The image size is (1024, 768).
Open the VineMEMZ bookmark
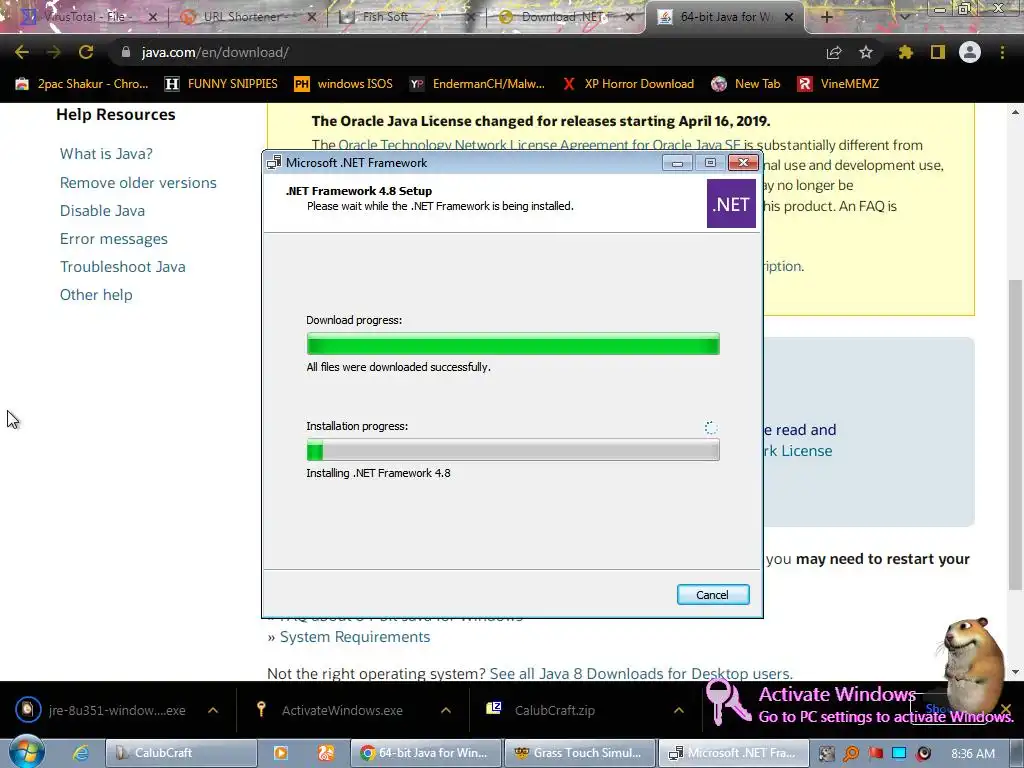[x=839, y=84]
